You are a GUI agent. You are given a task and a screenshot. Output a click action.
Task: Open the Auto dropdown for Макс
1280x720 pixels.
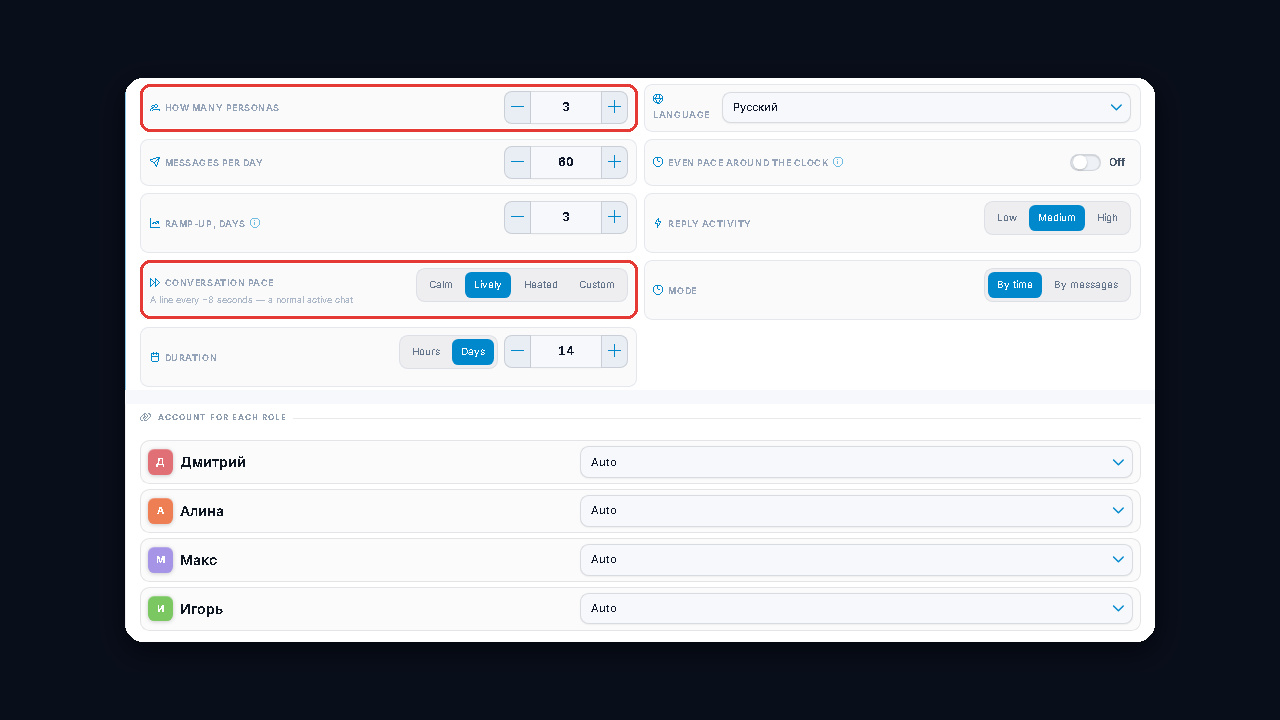856,560
